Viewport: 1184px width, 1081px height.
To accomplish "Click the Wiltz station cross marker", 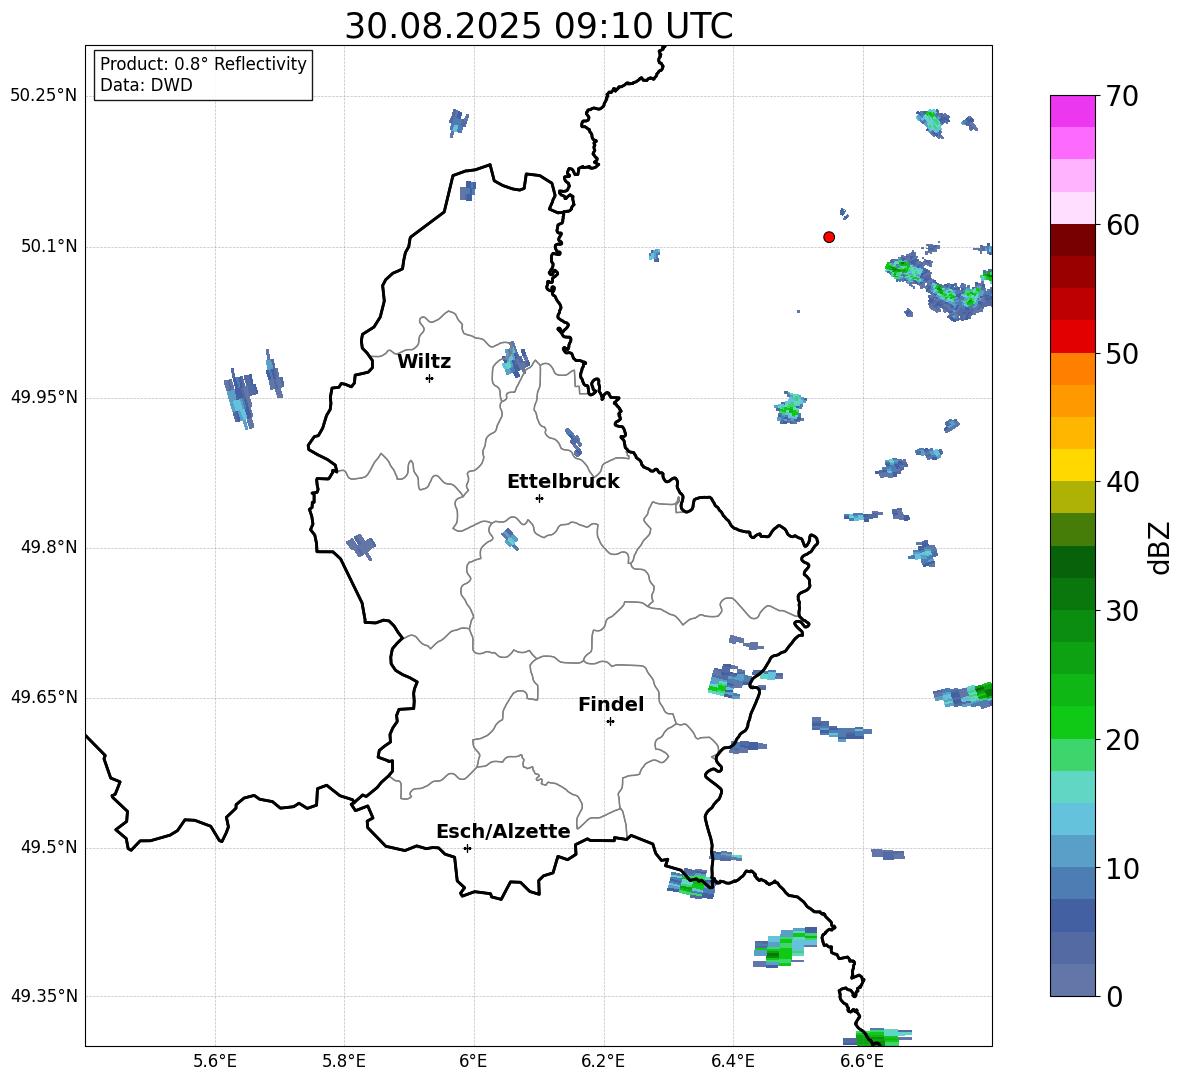I will pos(429,378).
